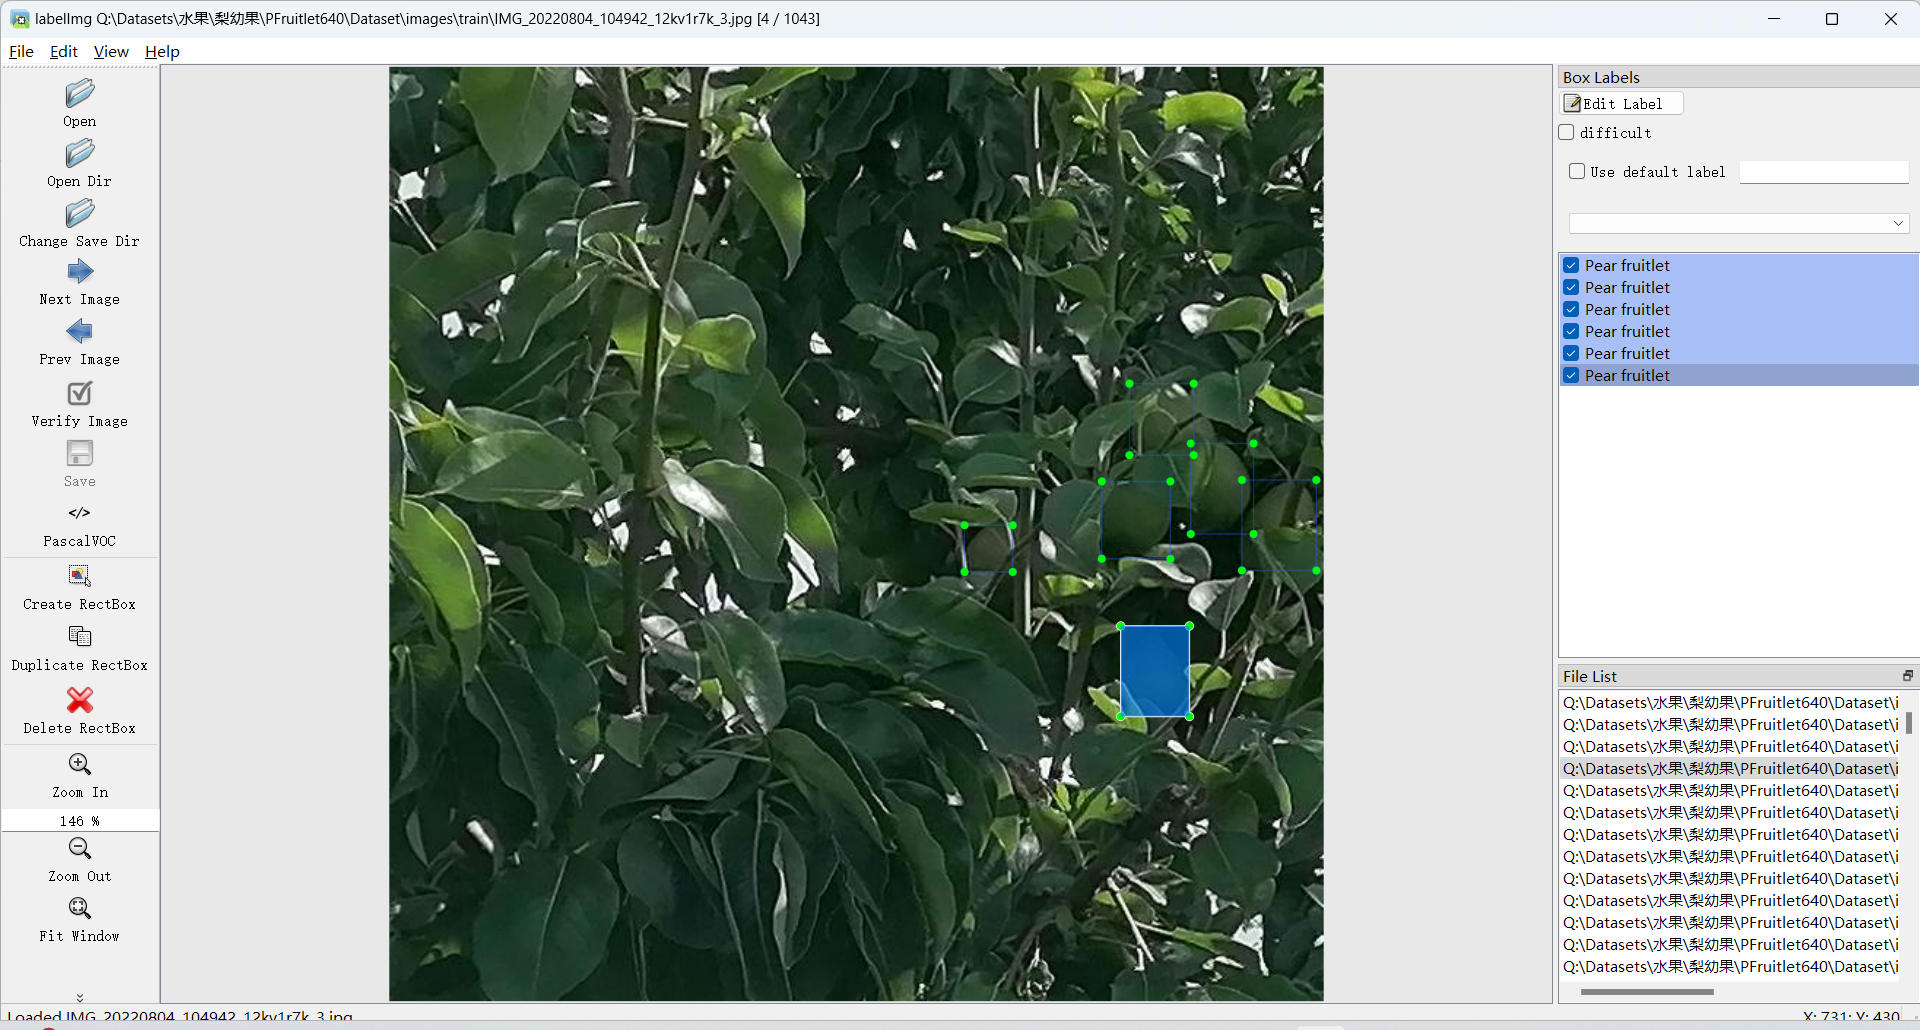Expand toolbar overflow chevron at bottom
The width and height of the screenshot is (1920, 1030).
pos(80,997)
